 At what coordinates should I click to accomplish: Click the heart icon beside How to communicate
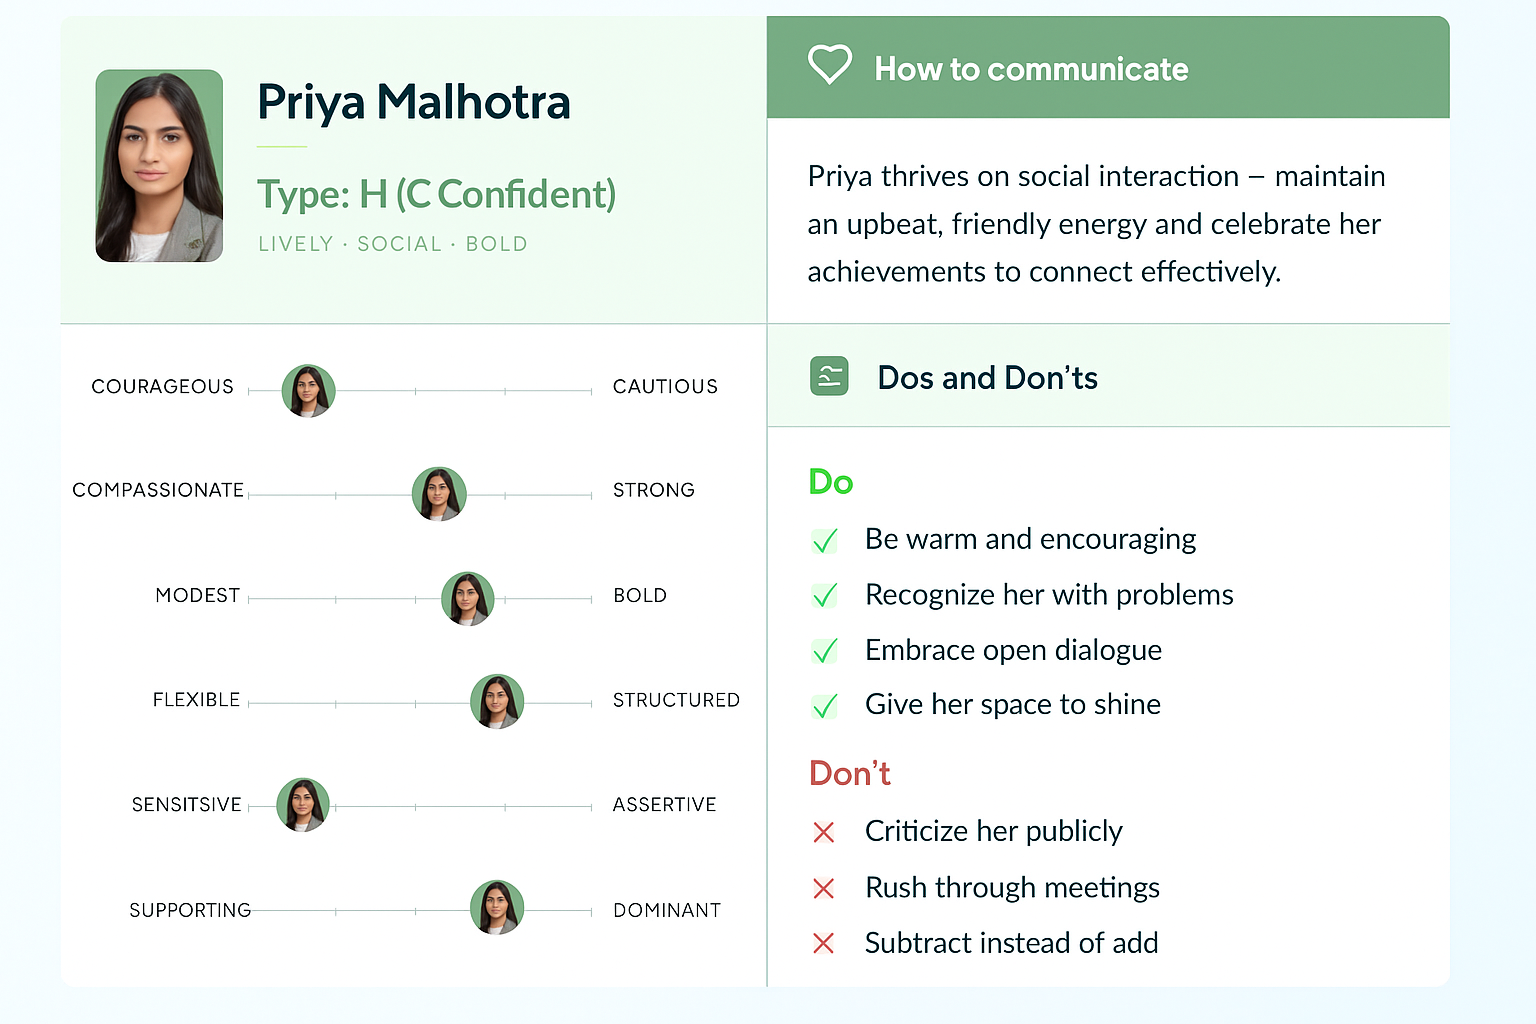point(829,65)
